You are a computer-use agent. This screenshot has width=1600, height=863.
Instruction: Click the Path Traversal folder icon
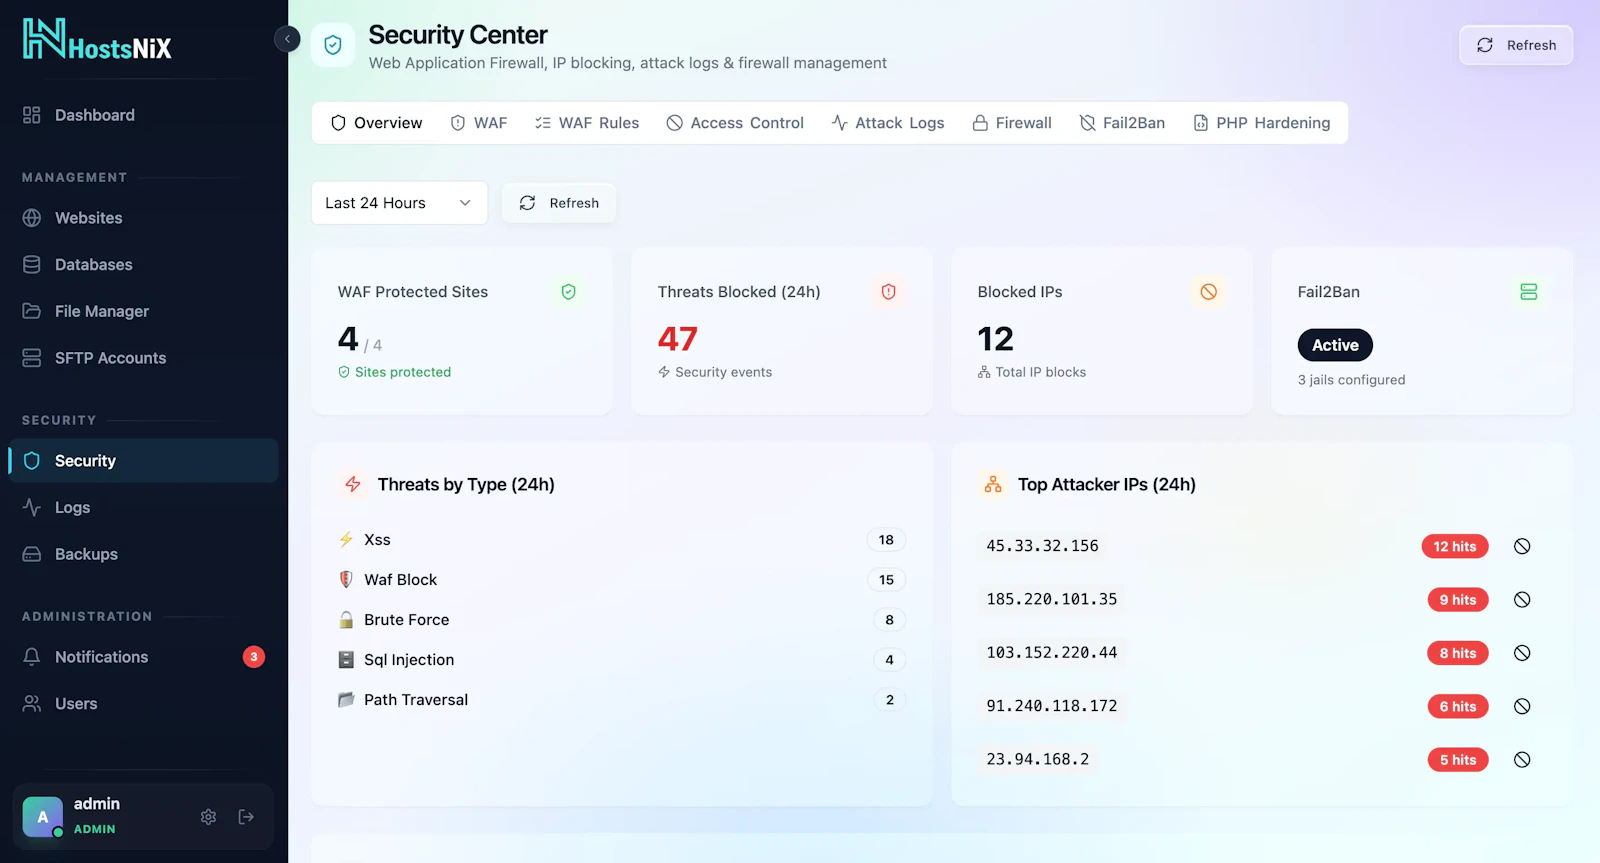click(x=346, y=700)
